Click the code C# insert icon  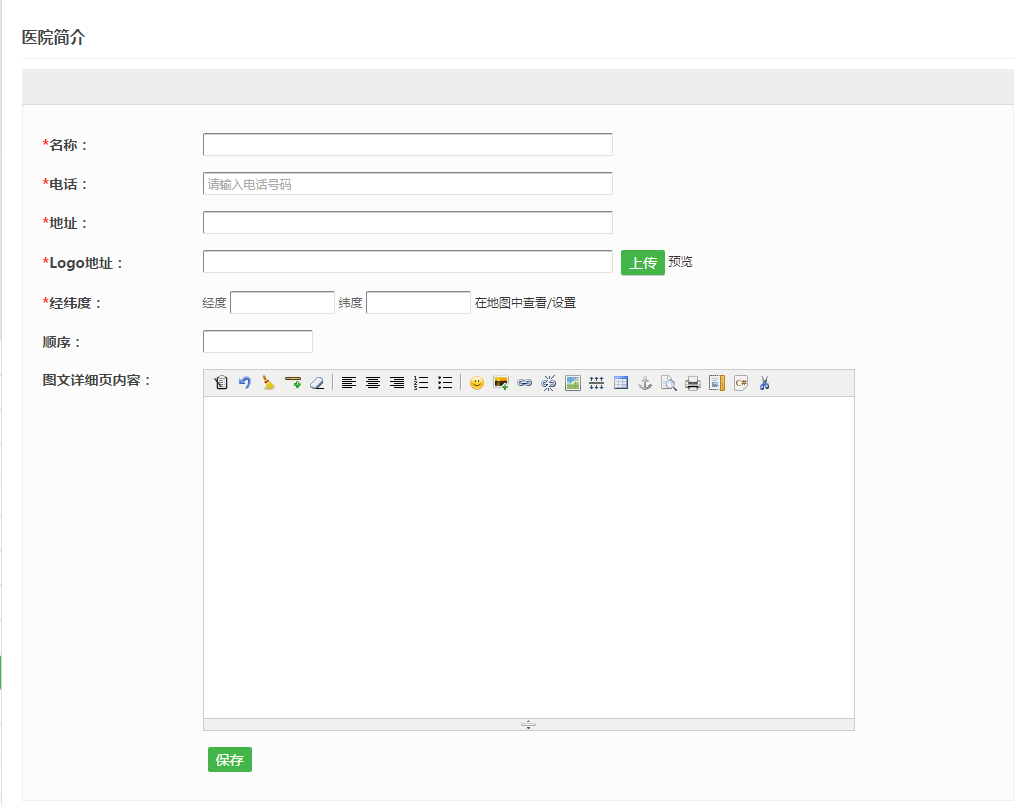tap(741, 383)
